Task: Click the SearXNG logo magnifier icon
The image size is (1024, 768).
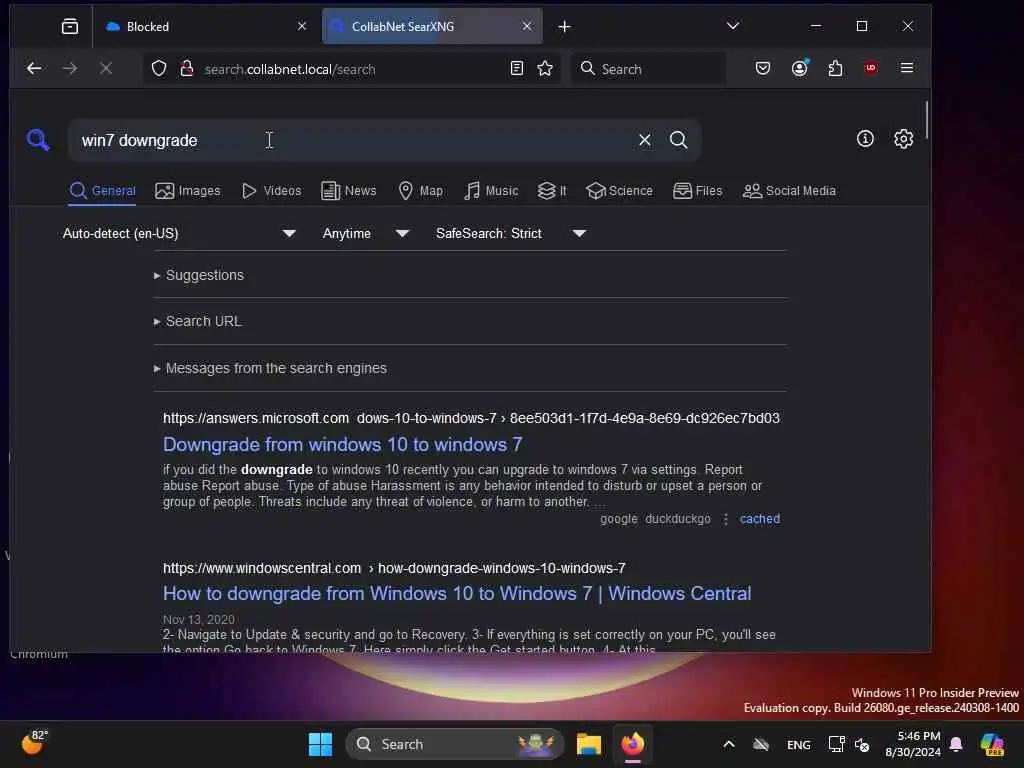Action: click(x=38, y=139)
